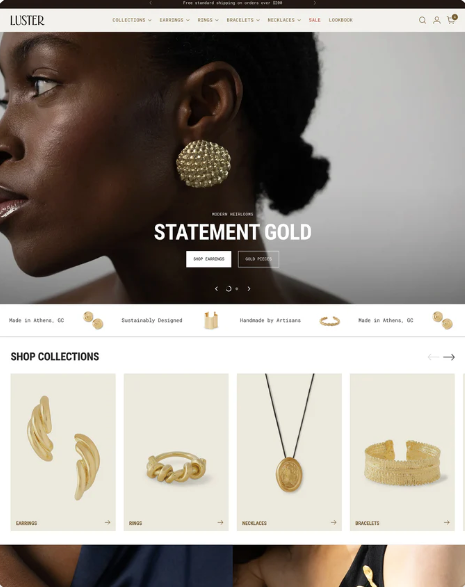
Task: Expand the Earrings menu dropdown
Action: coord(174,20)
